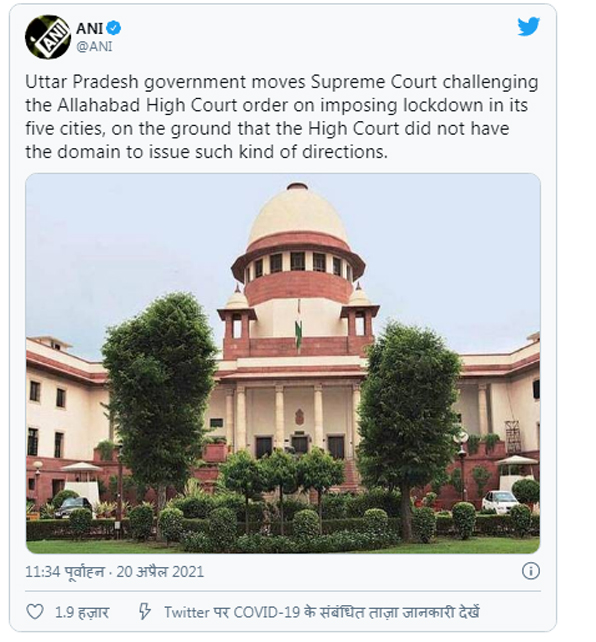Like the tweet with the heart icon

pos(35,612)
